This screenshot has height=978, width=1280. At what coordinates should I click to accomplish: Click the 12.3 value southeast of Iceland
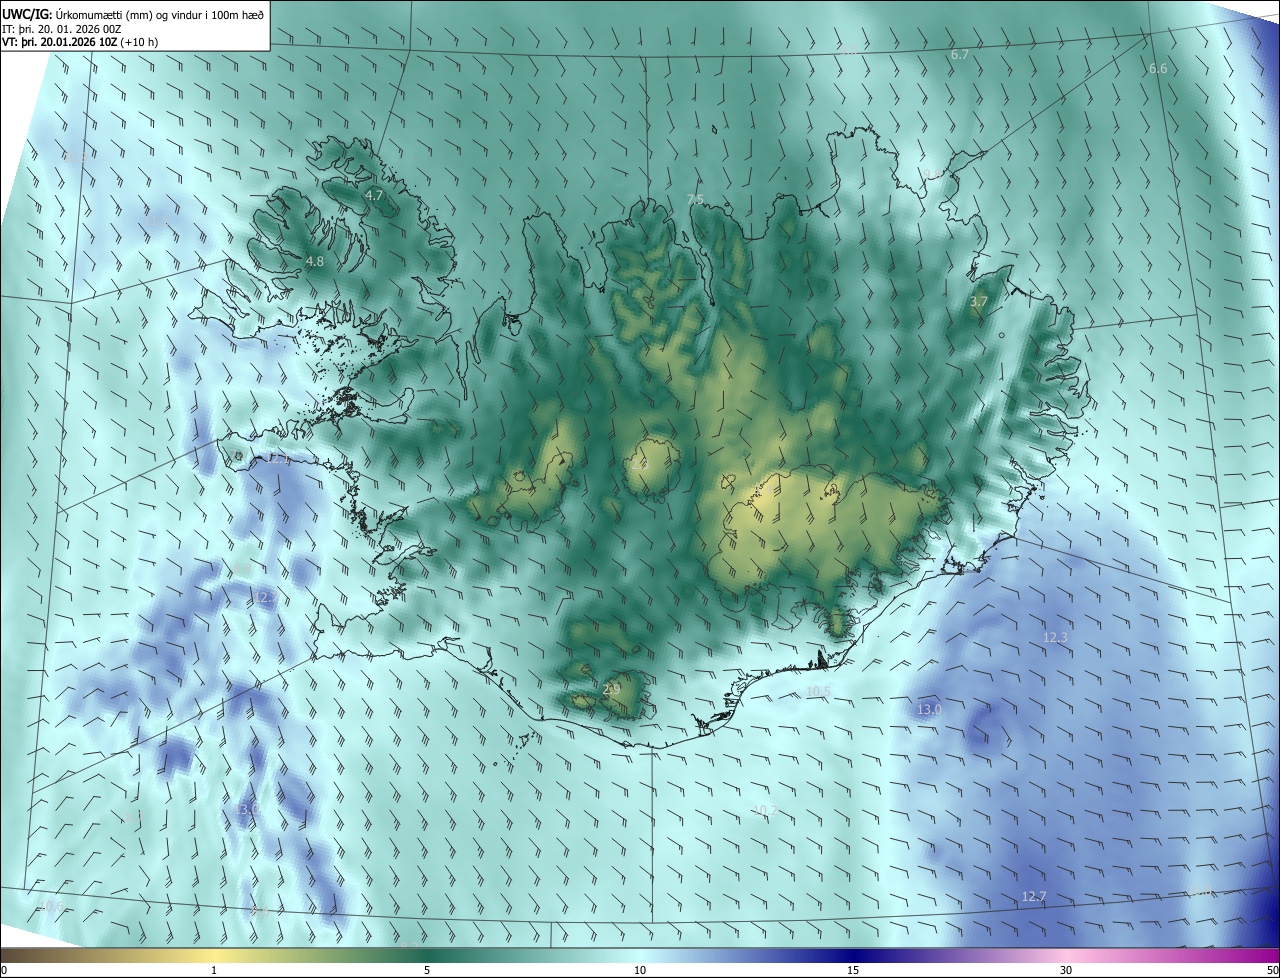pyautogui.click(x=1055, y=637)
